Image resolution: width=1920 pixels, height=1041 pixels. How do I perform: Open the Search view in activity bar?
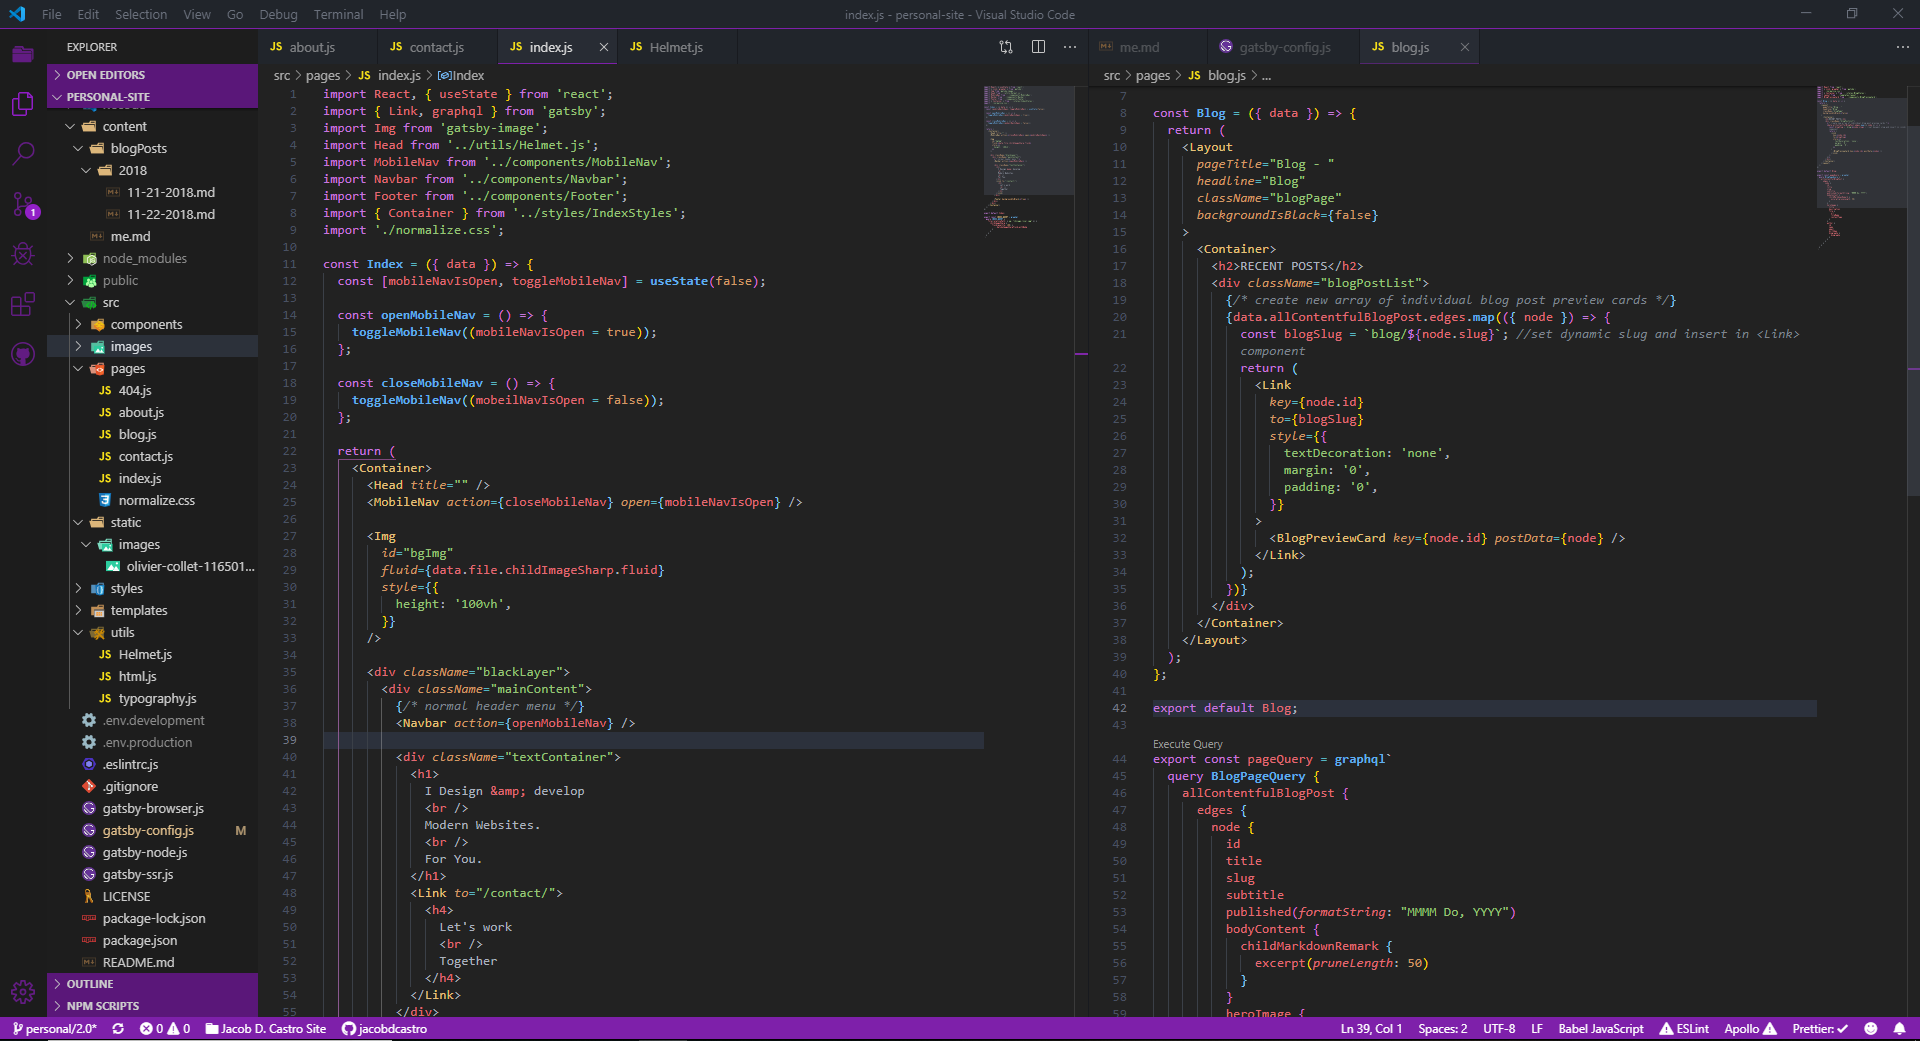[x=23, y=153]
